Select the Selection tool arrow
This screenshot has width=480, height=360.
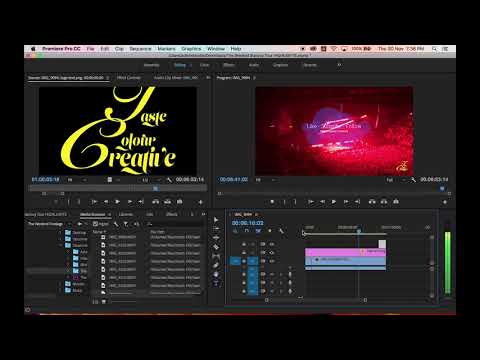[216, 220]
